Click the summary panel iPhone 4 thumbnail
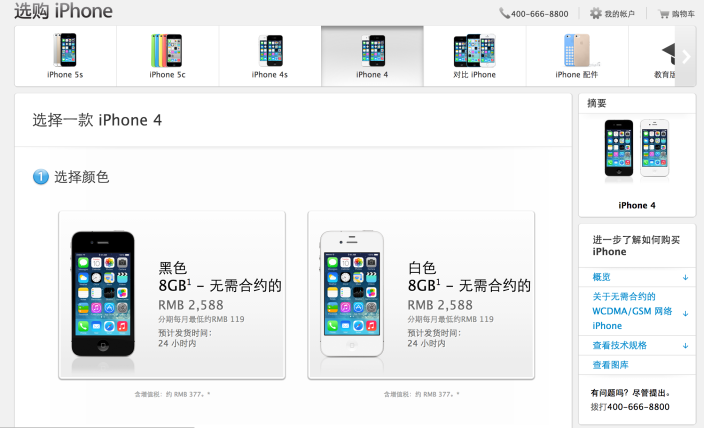The height and width of the screenshot is (428, 704). click(637, 149)
